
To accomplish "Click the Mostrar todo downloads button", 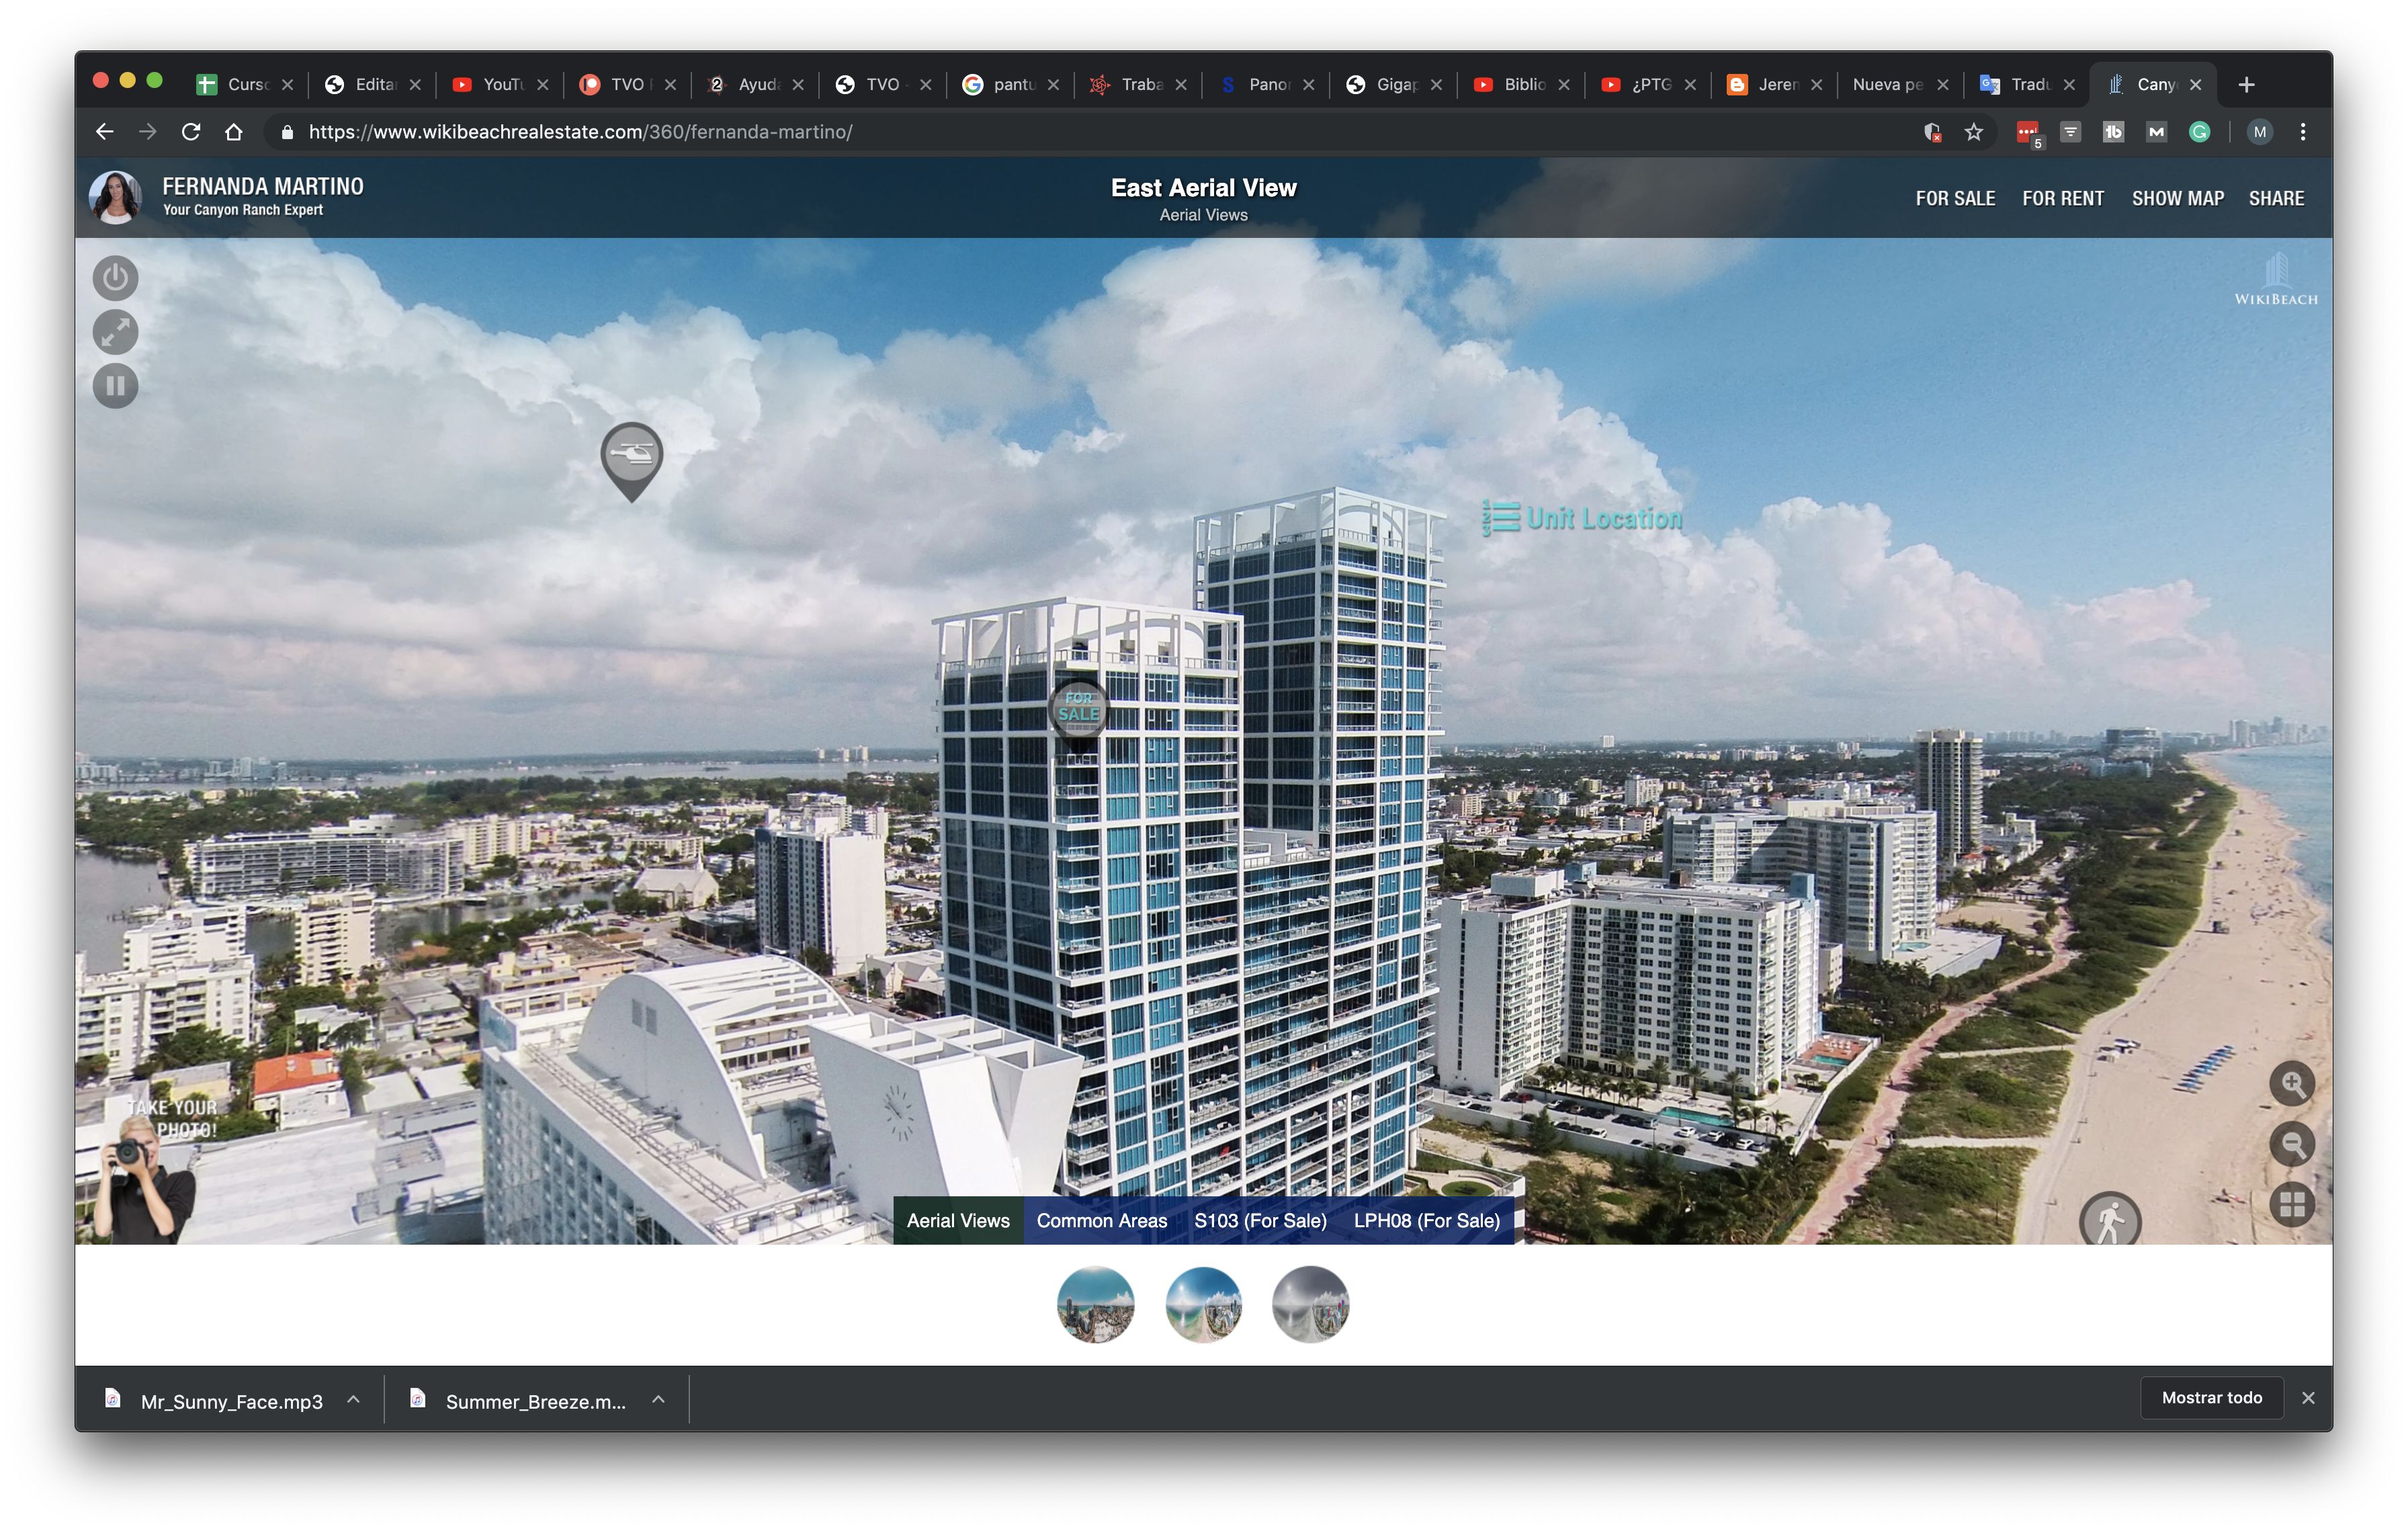I will (2211, 1398).
